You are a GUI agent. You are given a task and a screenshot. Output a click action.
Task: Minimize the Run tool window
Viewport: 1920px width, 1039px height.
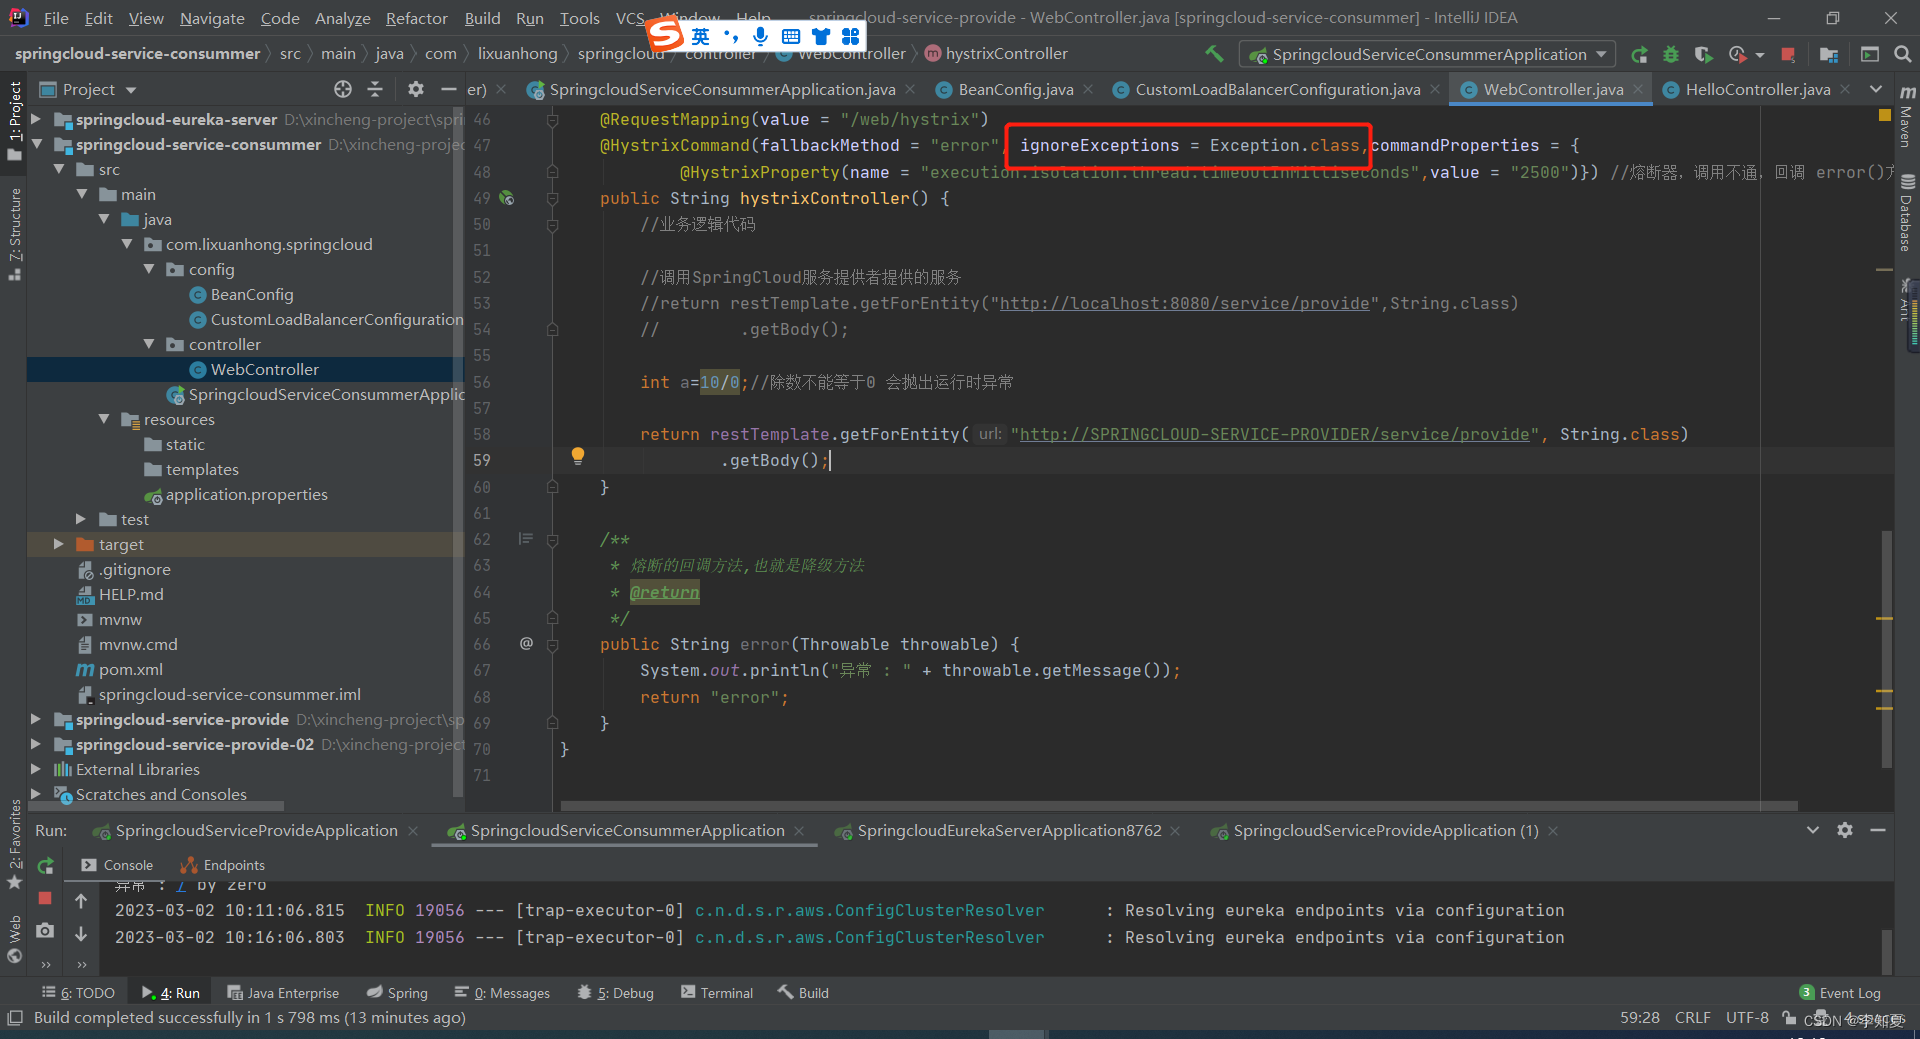click(x=1878, y=830)
